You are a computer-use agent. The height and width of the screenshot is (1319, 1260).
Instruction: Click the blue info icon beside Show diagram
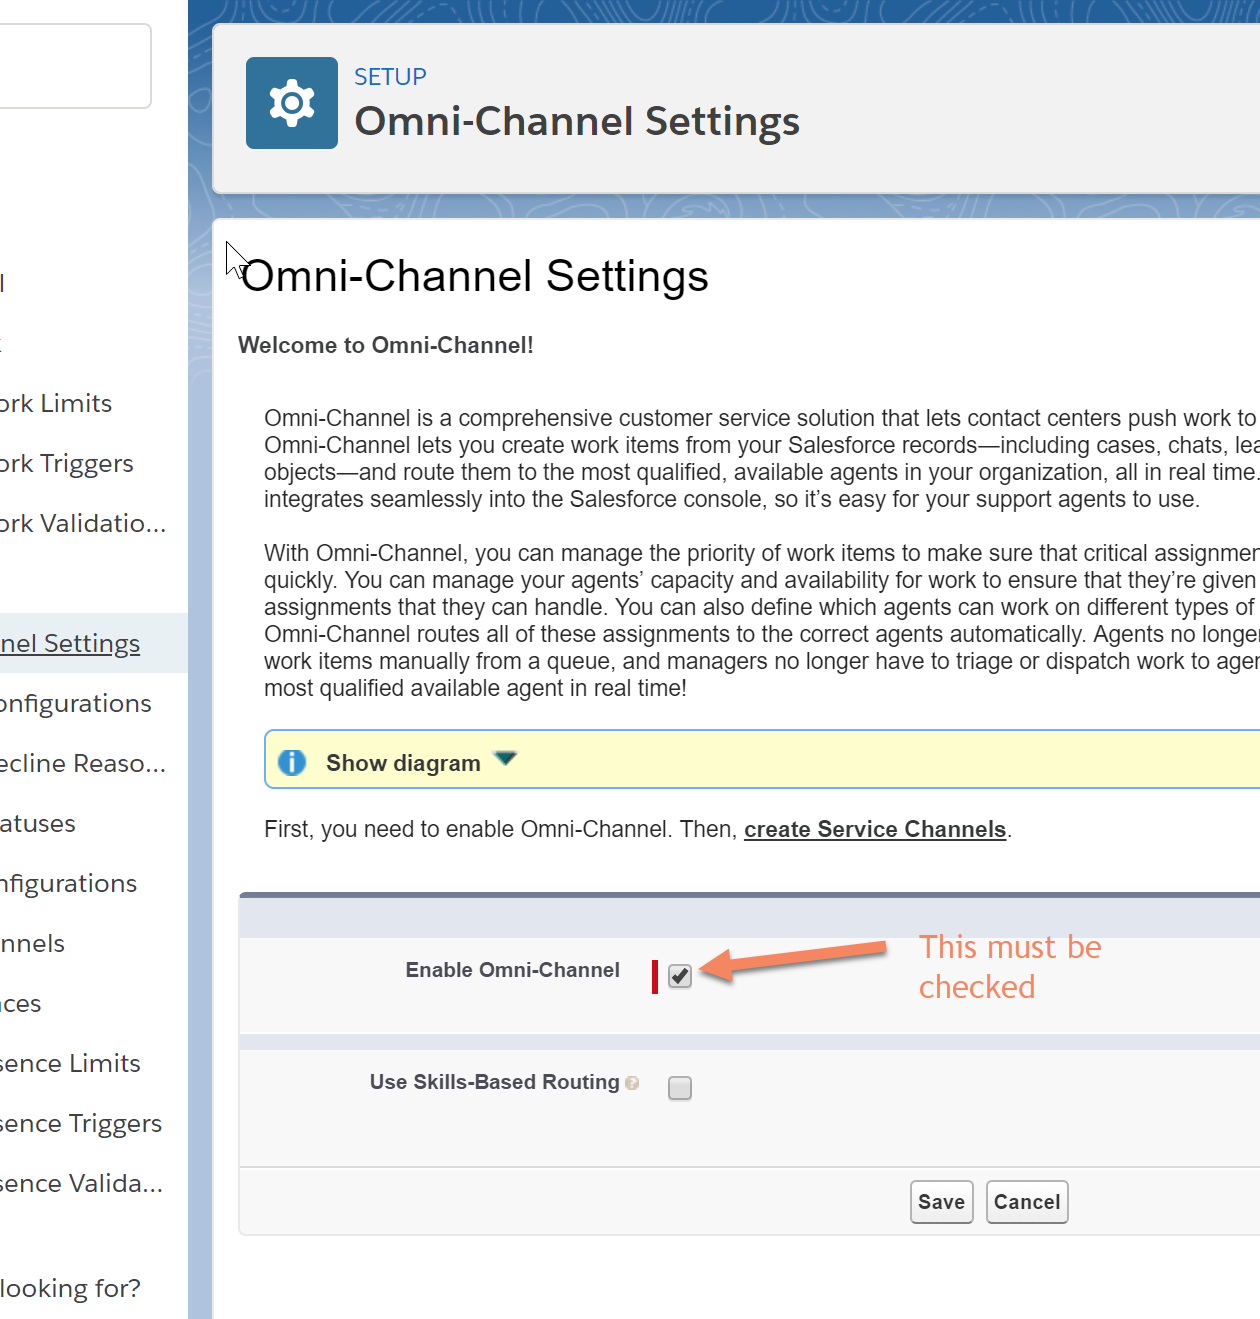pyautogui.click(x=292, y=762)
